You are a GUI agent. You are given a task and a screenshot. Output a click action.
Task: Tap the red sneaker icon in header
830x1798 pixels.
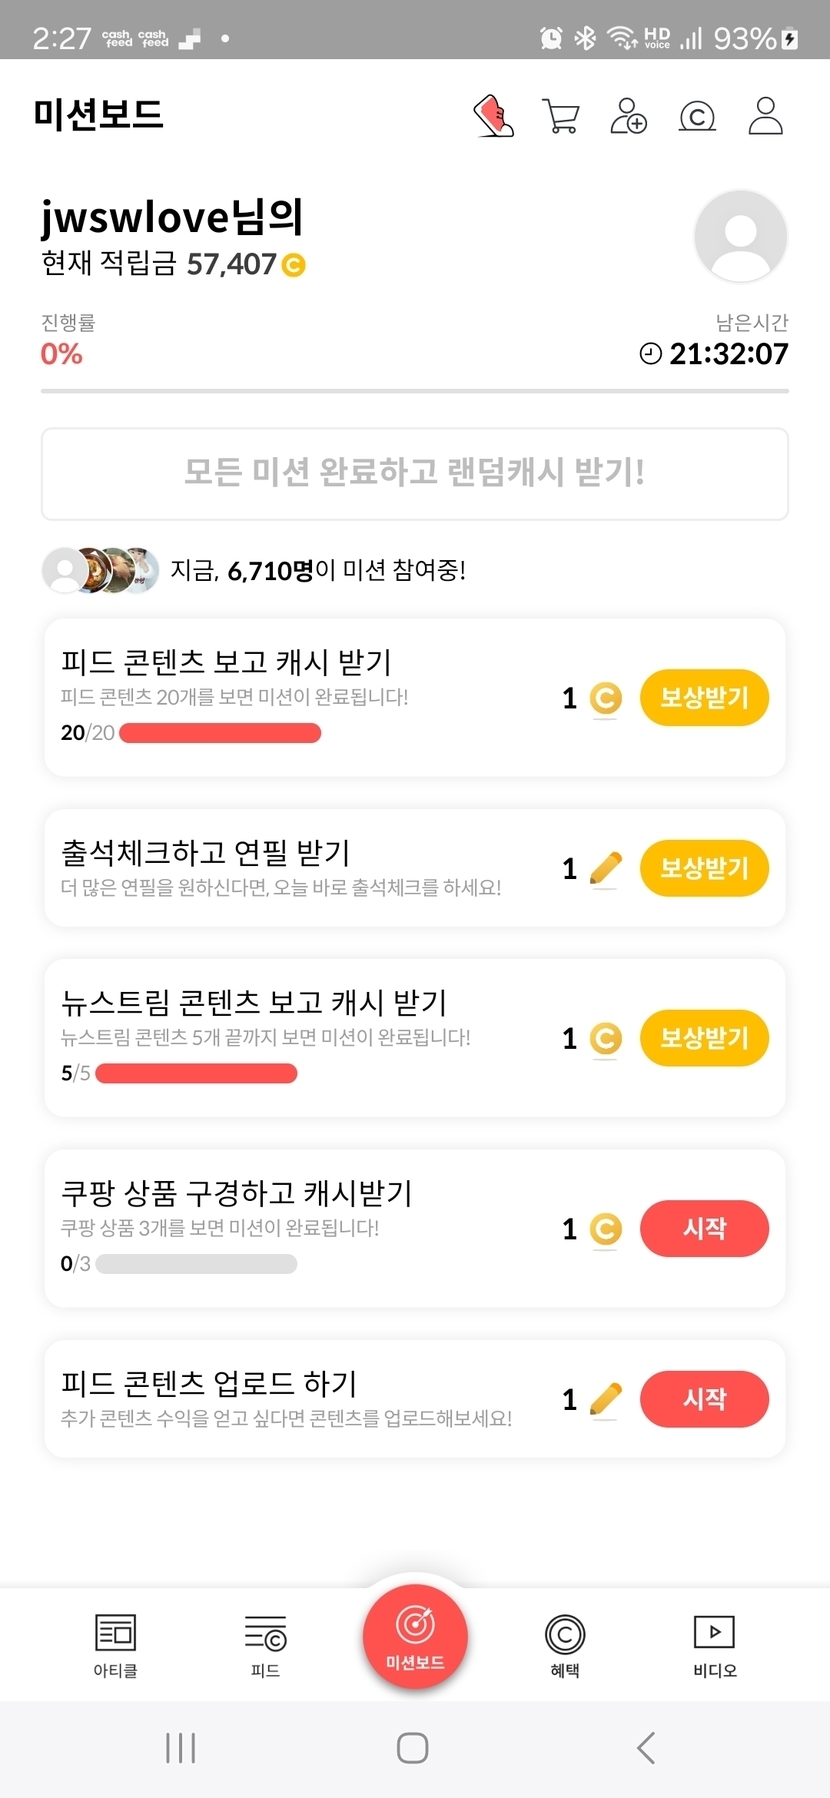(493, 116)
